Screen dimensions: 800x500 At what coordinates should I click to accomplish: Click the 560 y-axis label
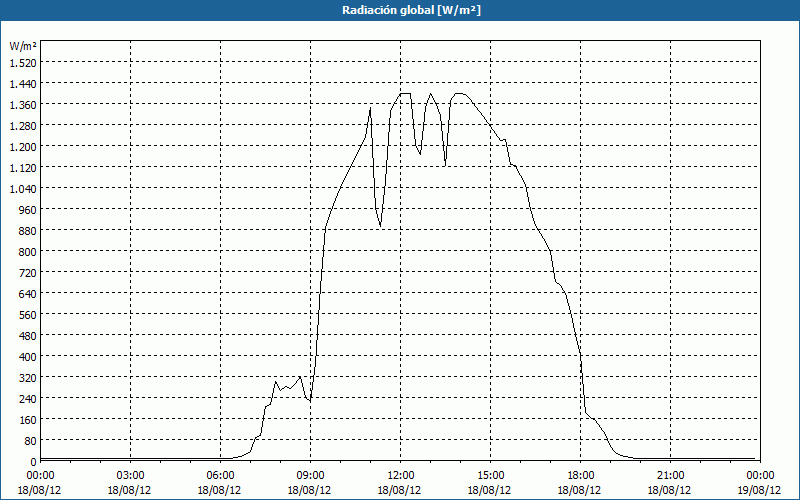tap(28, 314)
